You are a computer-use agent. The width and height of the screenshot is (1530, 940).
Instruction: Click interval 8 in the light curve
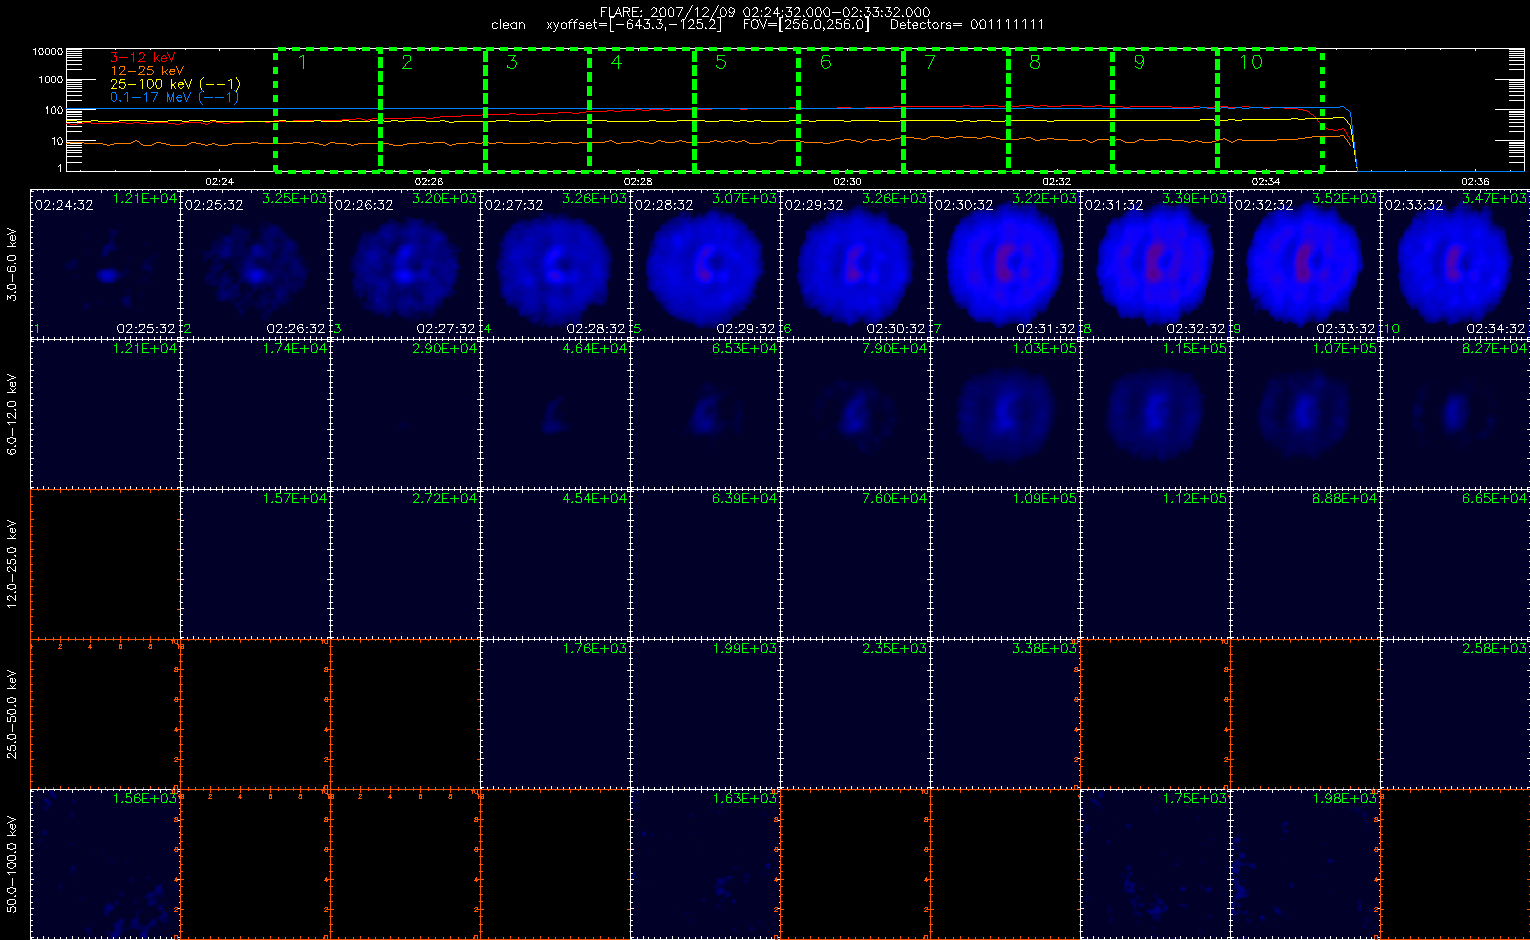(1060, 110)
